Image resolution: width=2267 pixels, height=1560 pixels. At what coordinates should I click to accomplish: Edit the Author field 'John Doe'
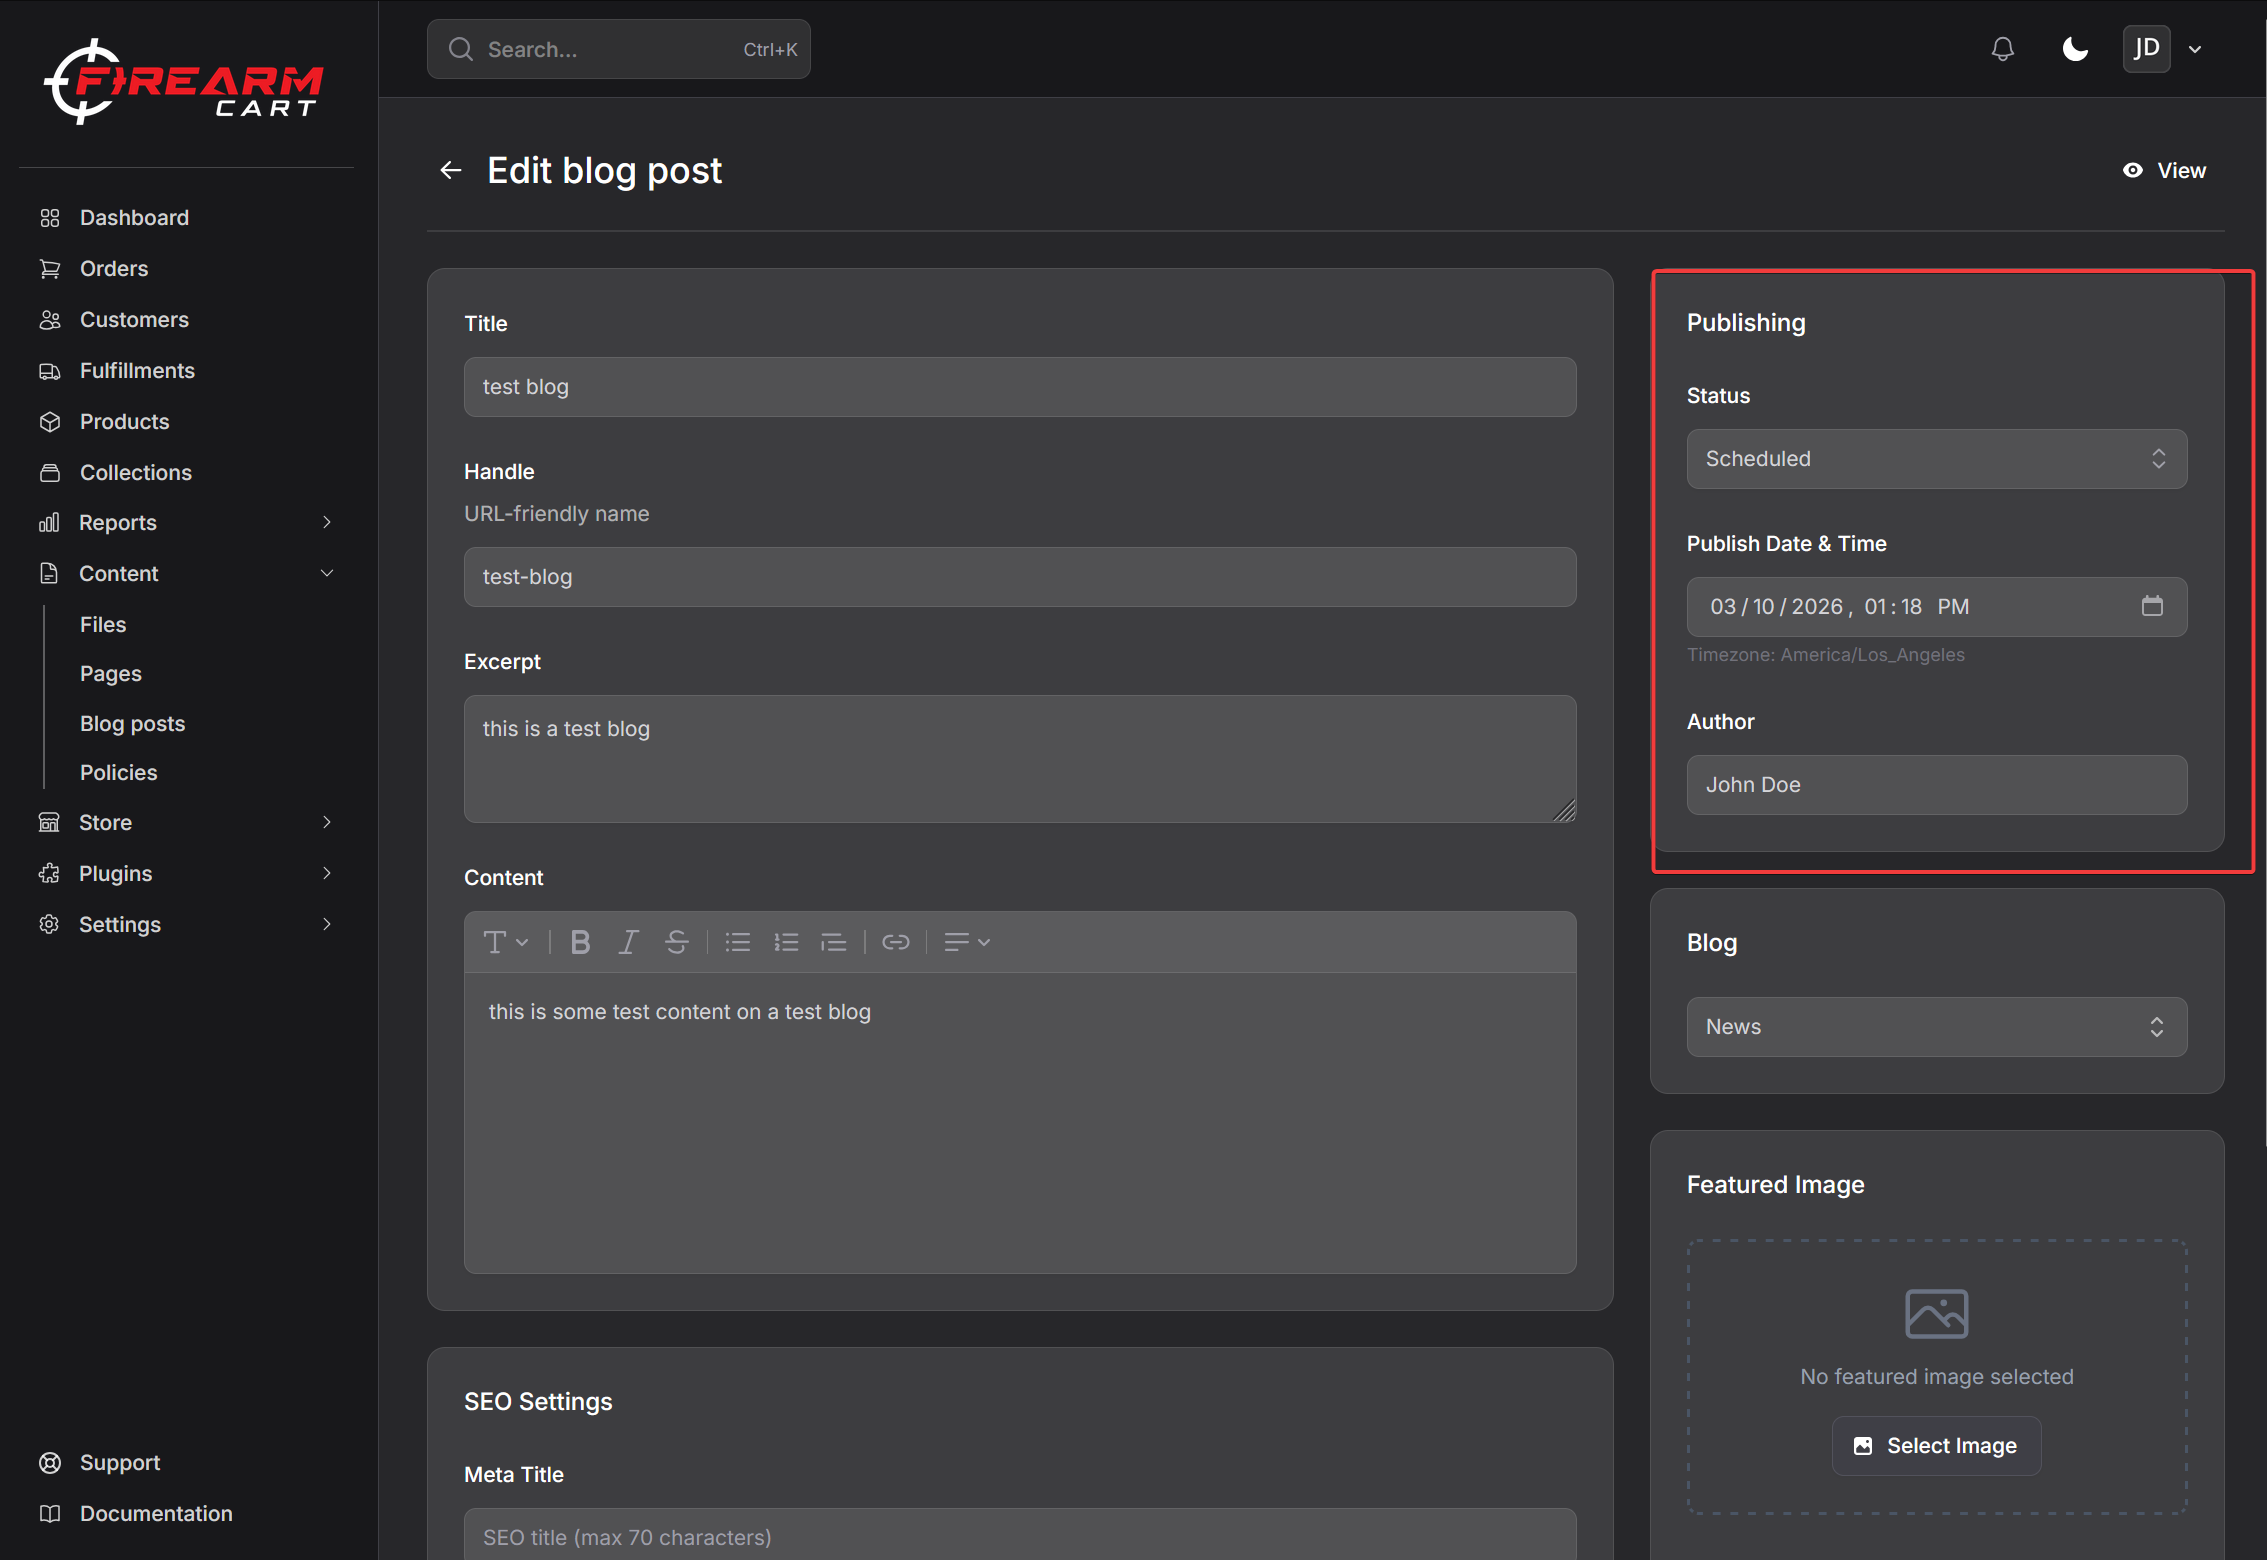tap(1937, 785)
